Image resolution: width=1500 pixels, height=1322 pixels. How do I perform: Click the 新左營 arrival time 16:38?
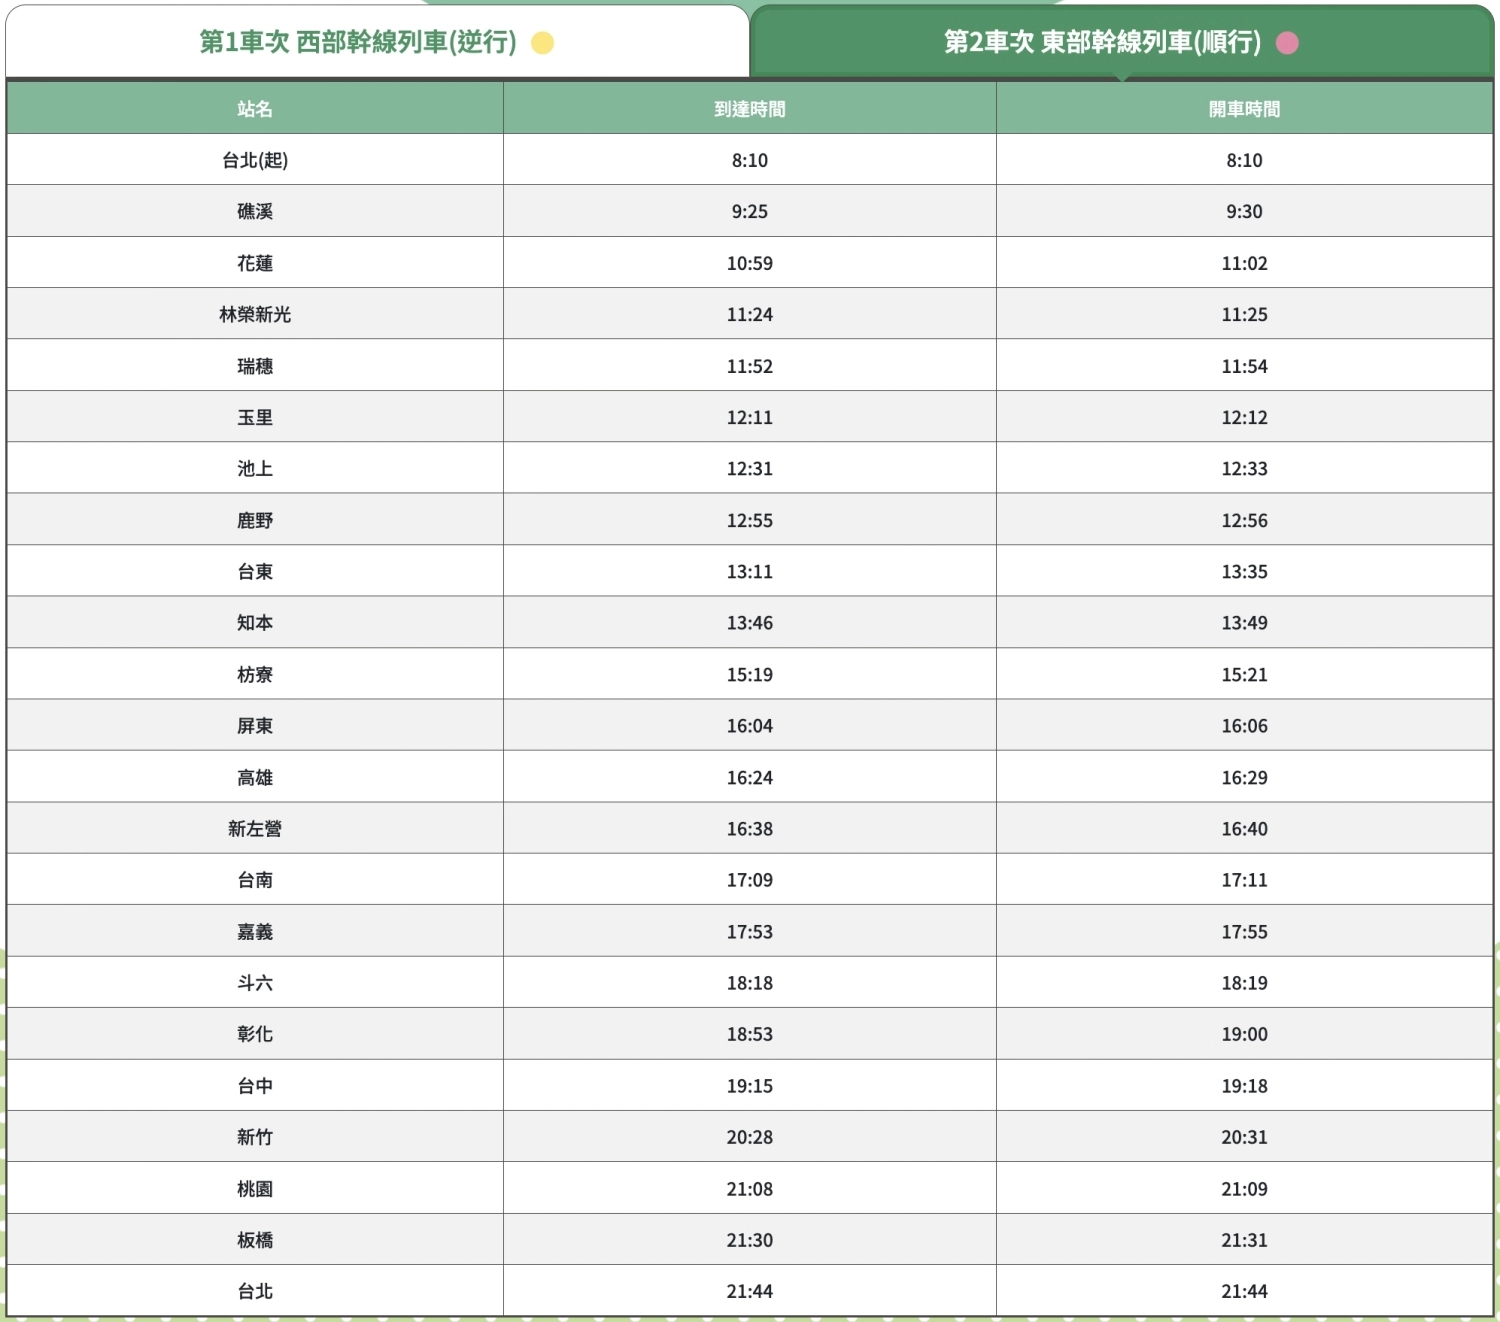coord(748,828)
